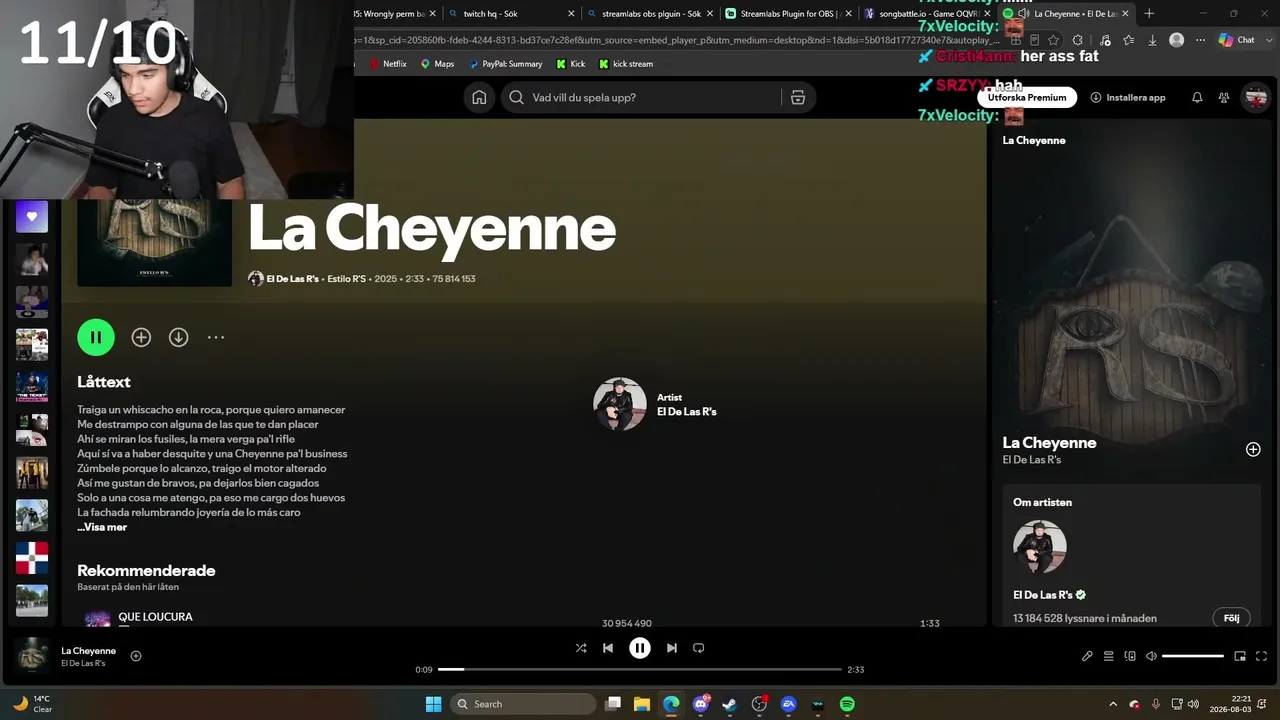Switch to the 'twitch hq - Sök' tab
Screen dimensions: 1280x720
coord(512,14)
